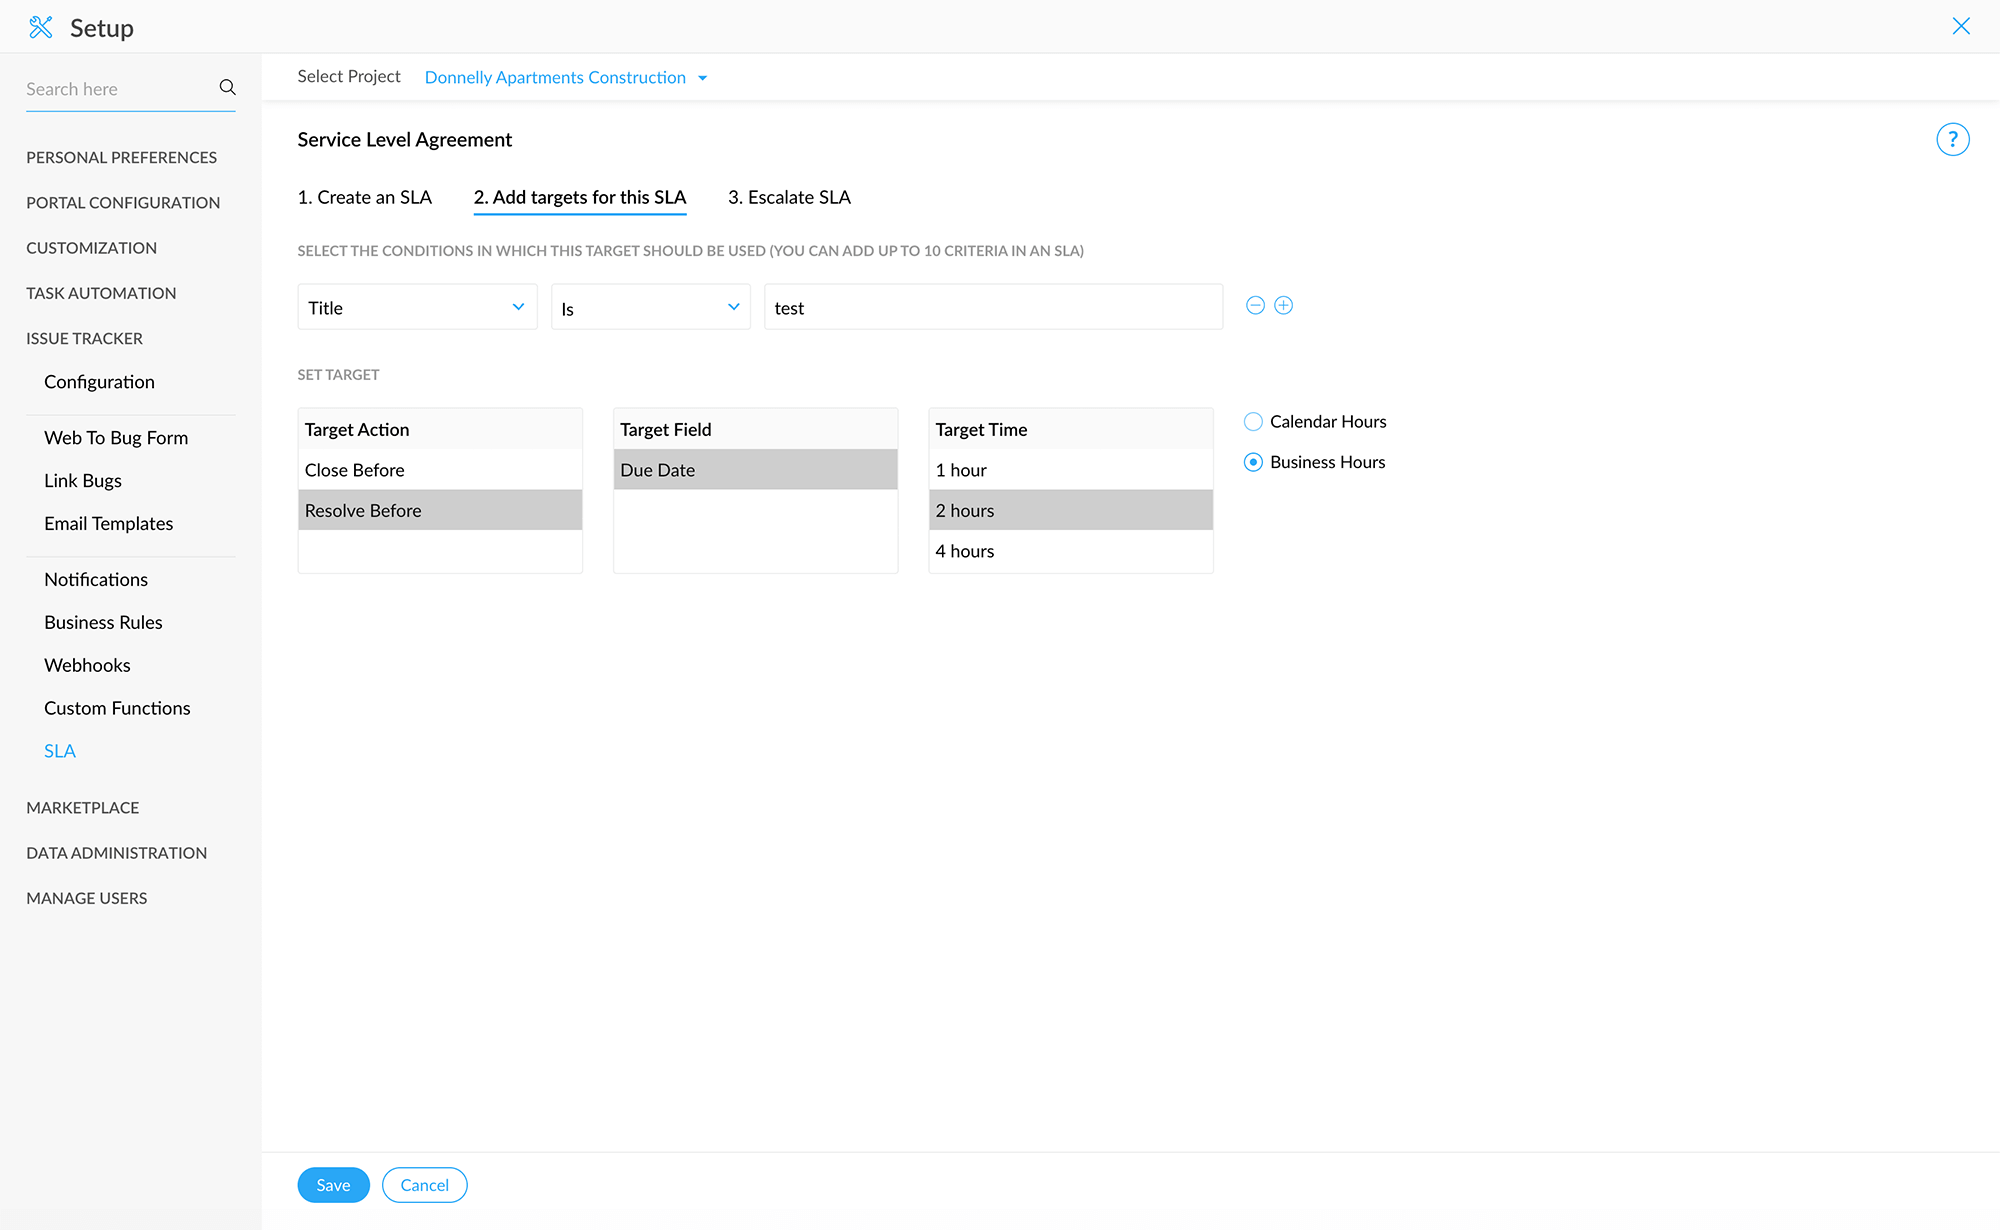Click the Setup tools icon
This screenshot has width=2000, height=1230.
click(x=41, y=27)
